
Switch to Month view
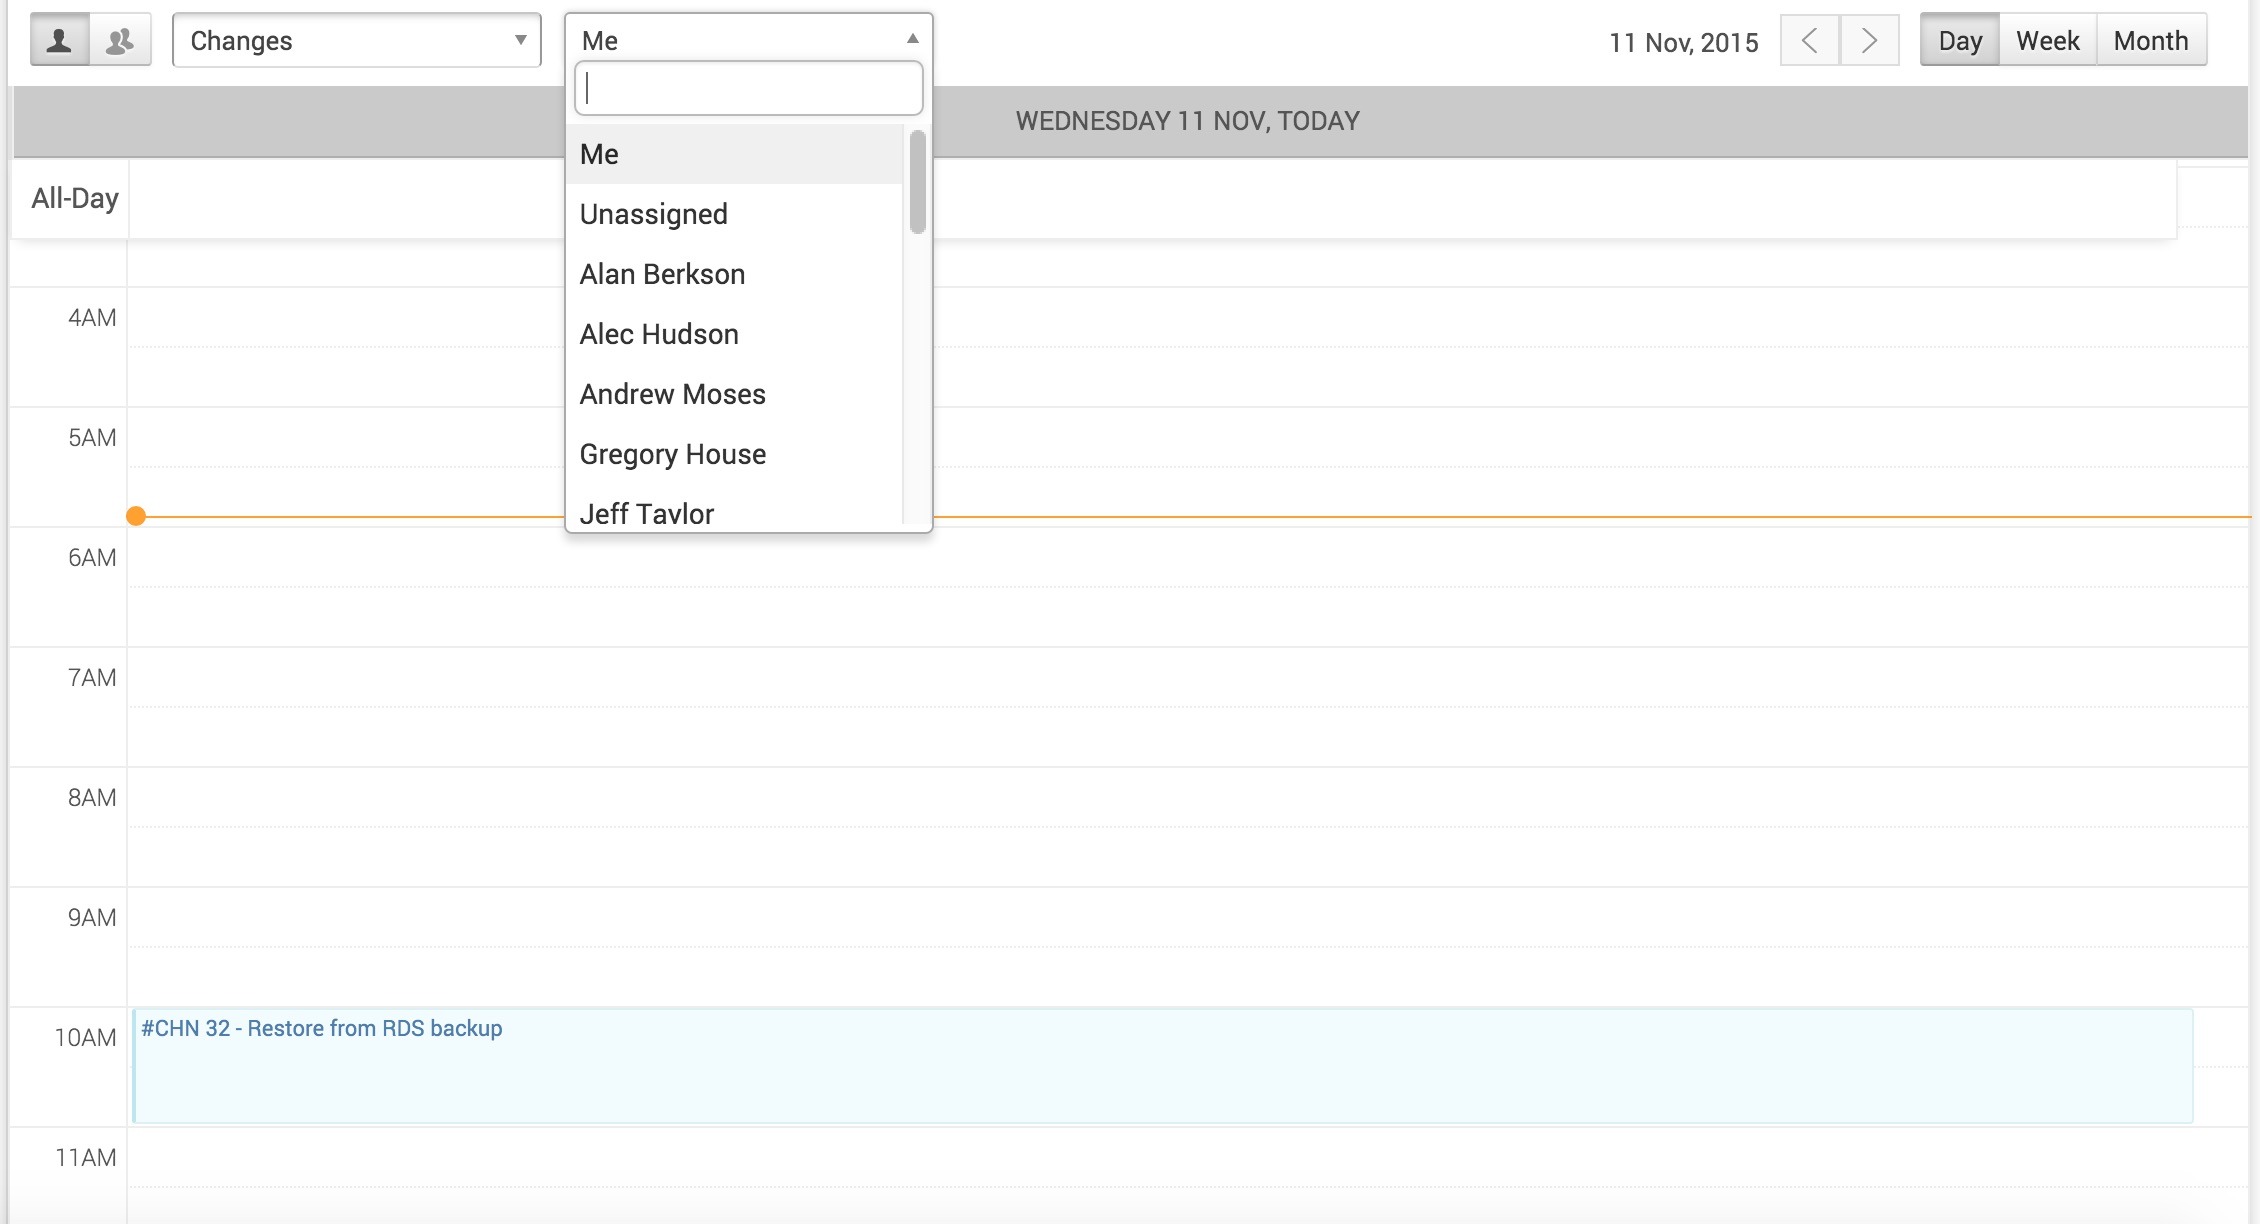(2150, 41)
